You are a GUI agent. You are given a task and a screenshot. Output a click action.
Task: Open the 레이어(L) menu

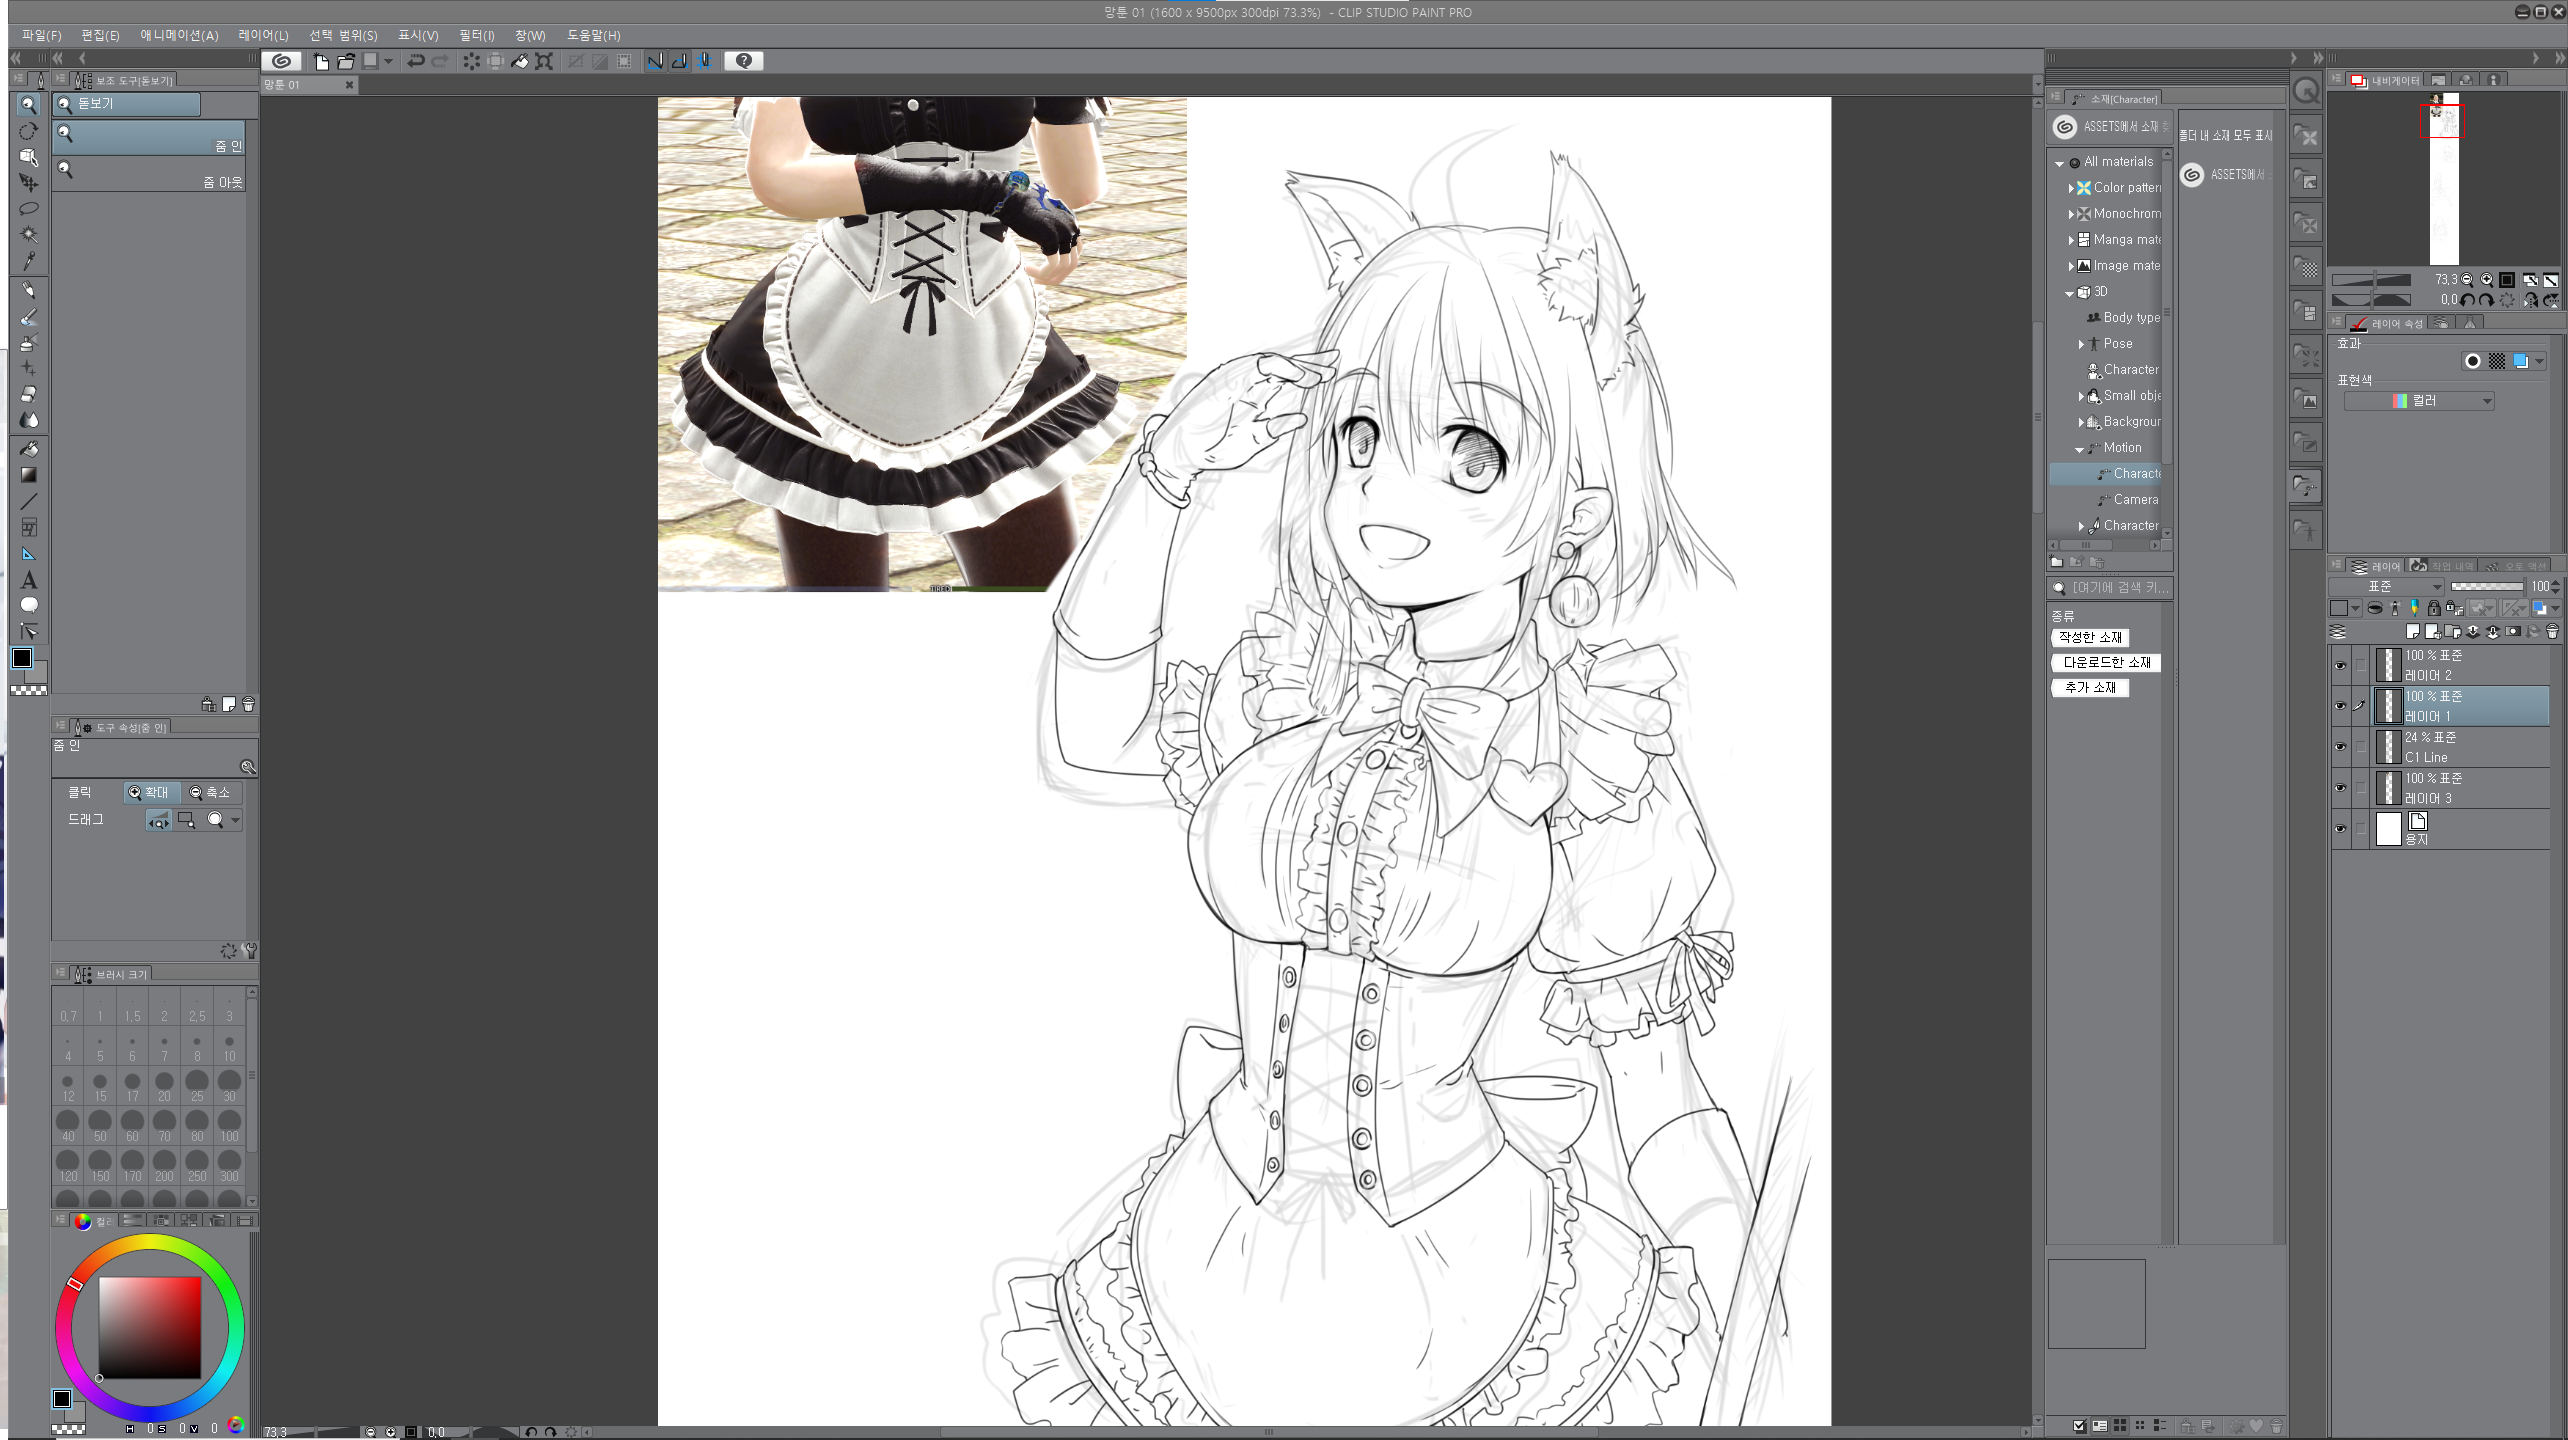[263, 35]
